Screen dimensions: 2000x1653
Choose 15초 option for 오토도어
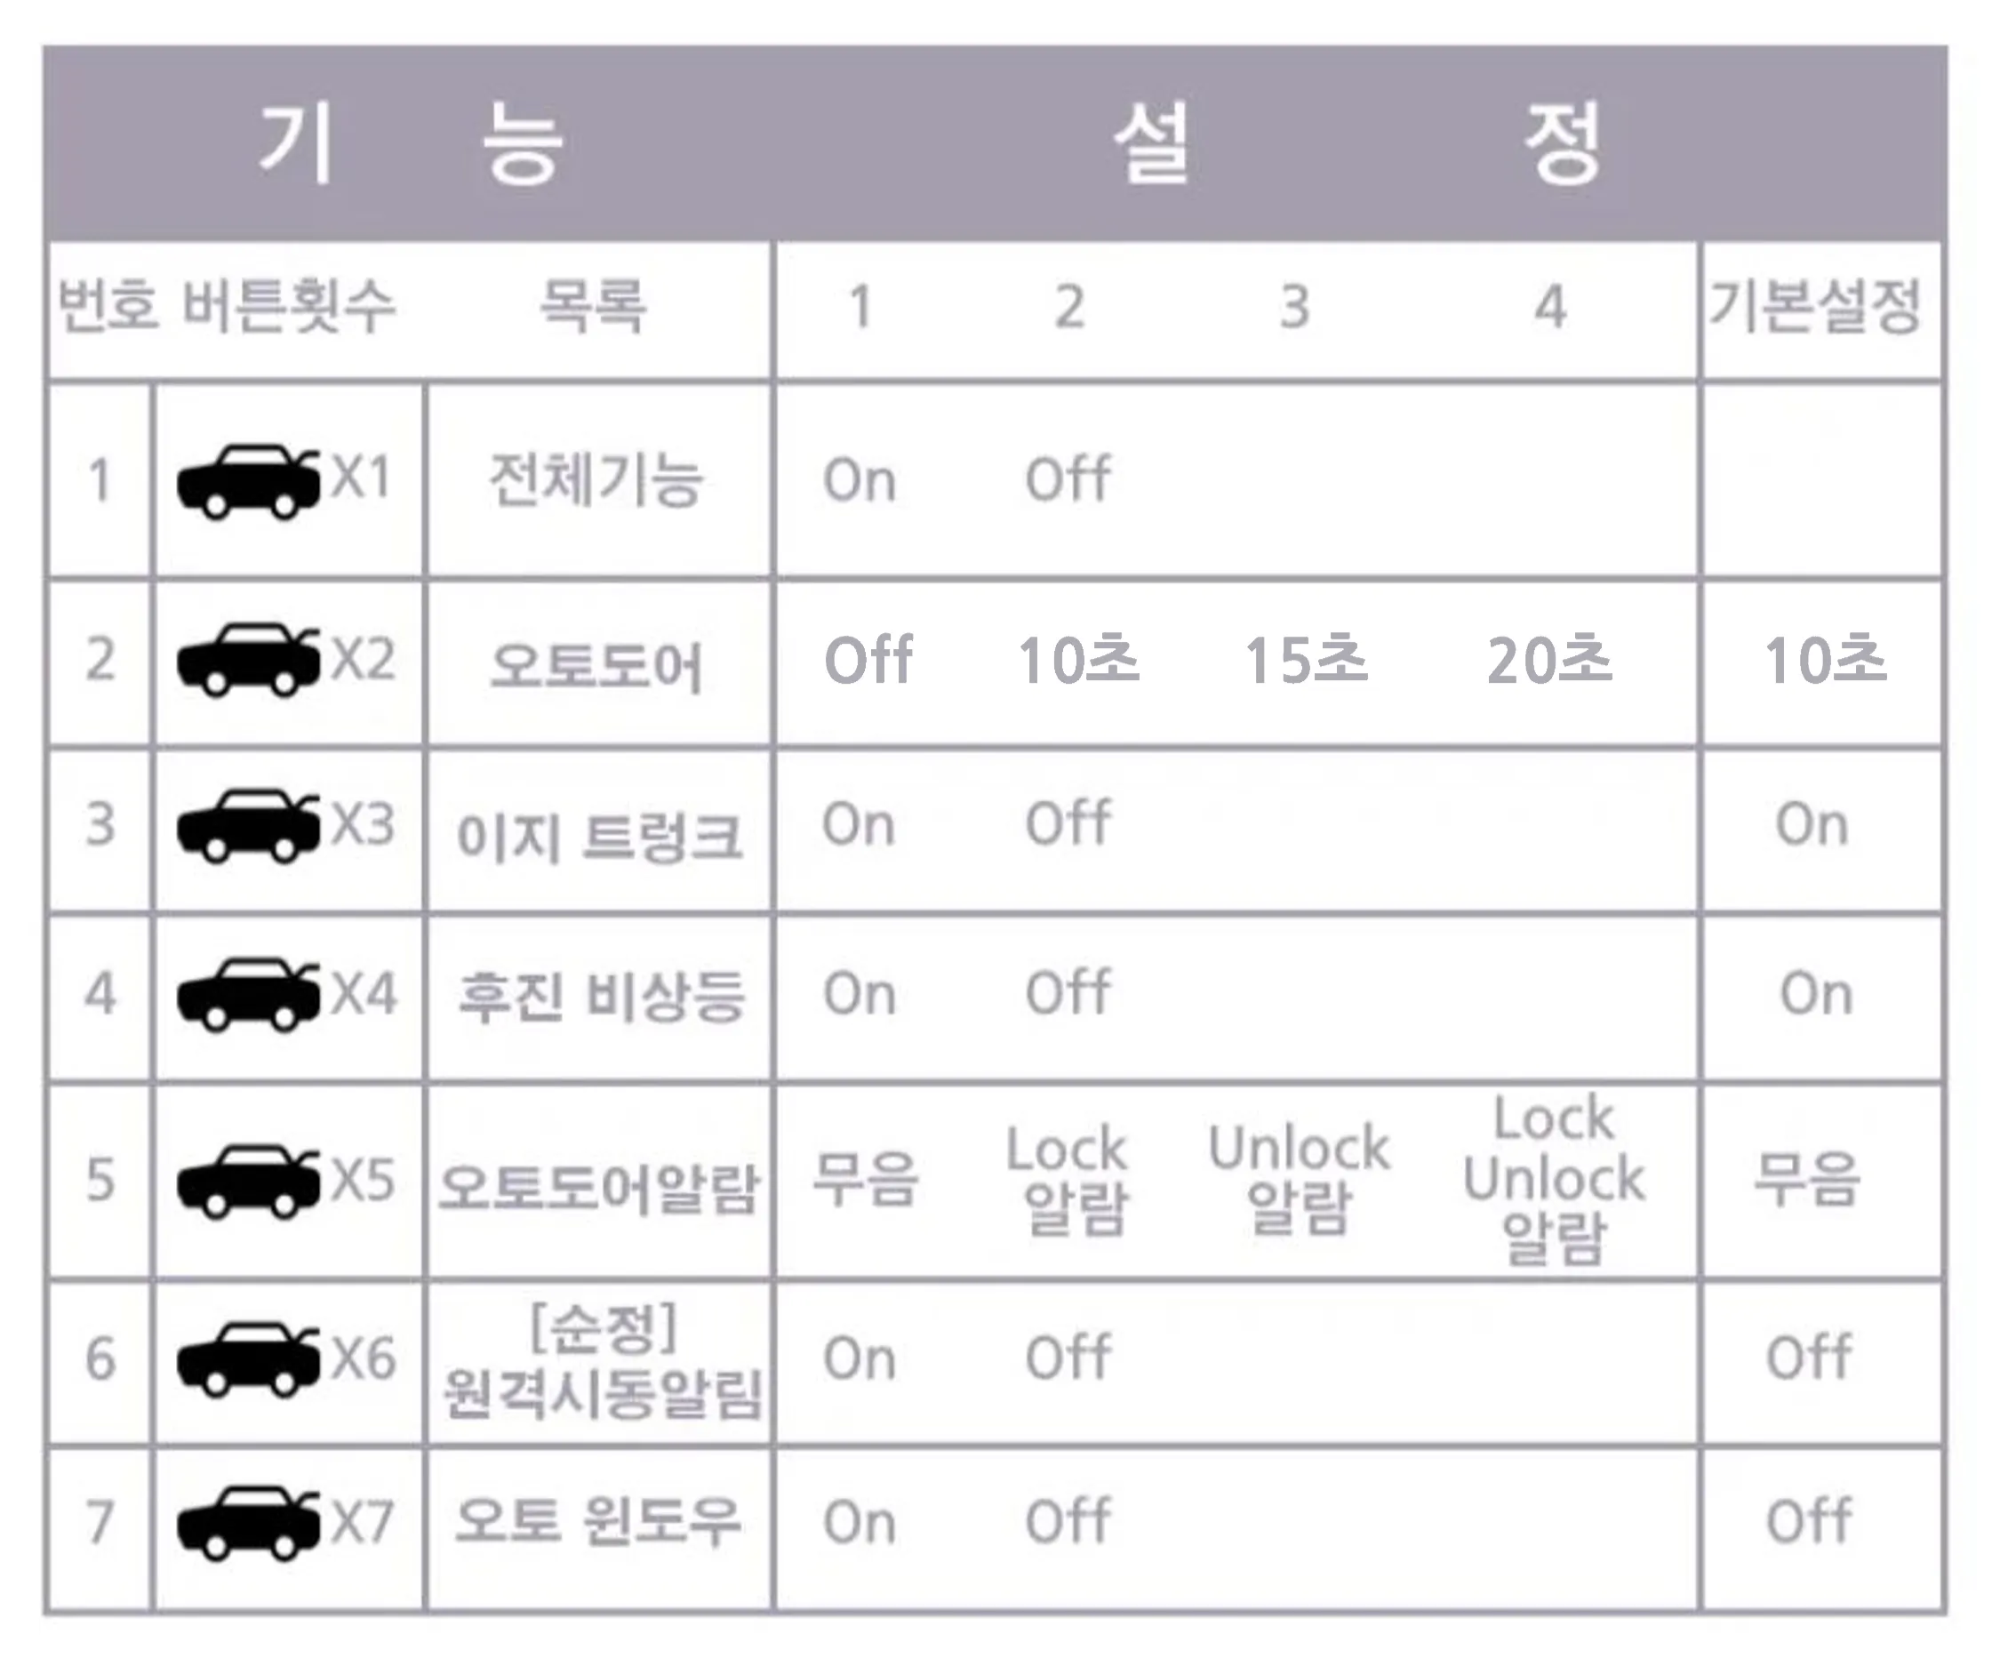click(x=1305, y=661)
